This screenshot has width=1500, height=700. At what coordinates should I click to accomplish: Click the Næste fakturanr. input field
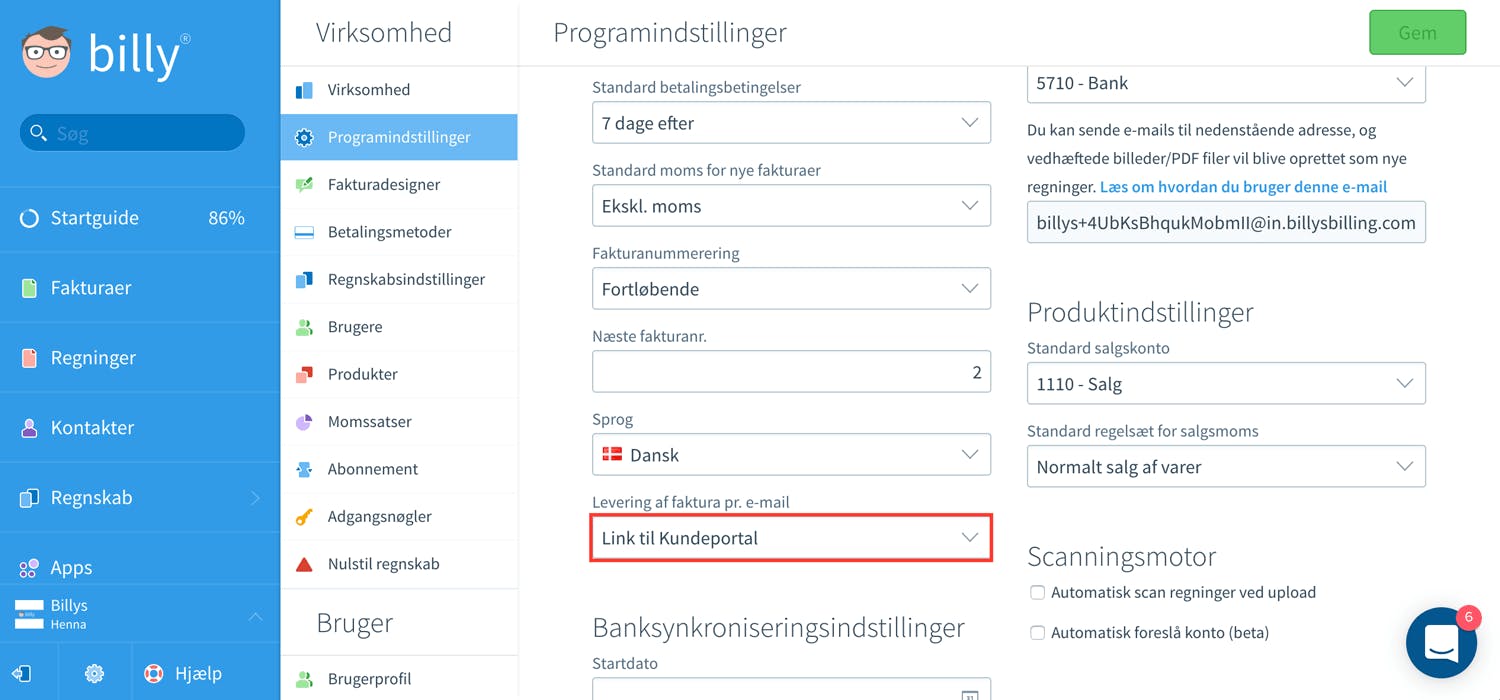point(791,372)
